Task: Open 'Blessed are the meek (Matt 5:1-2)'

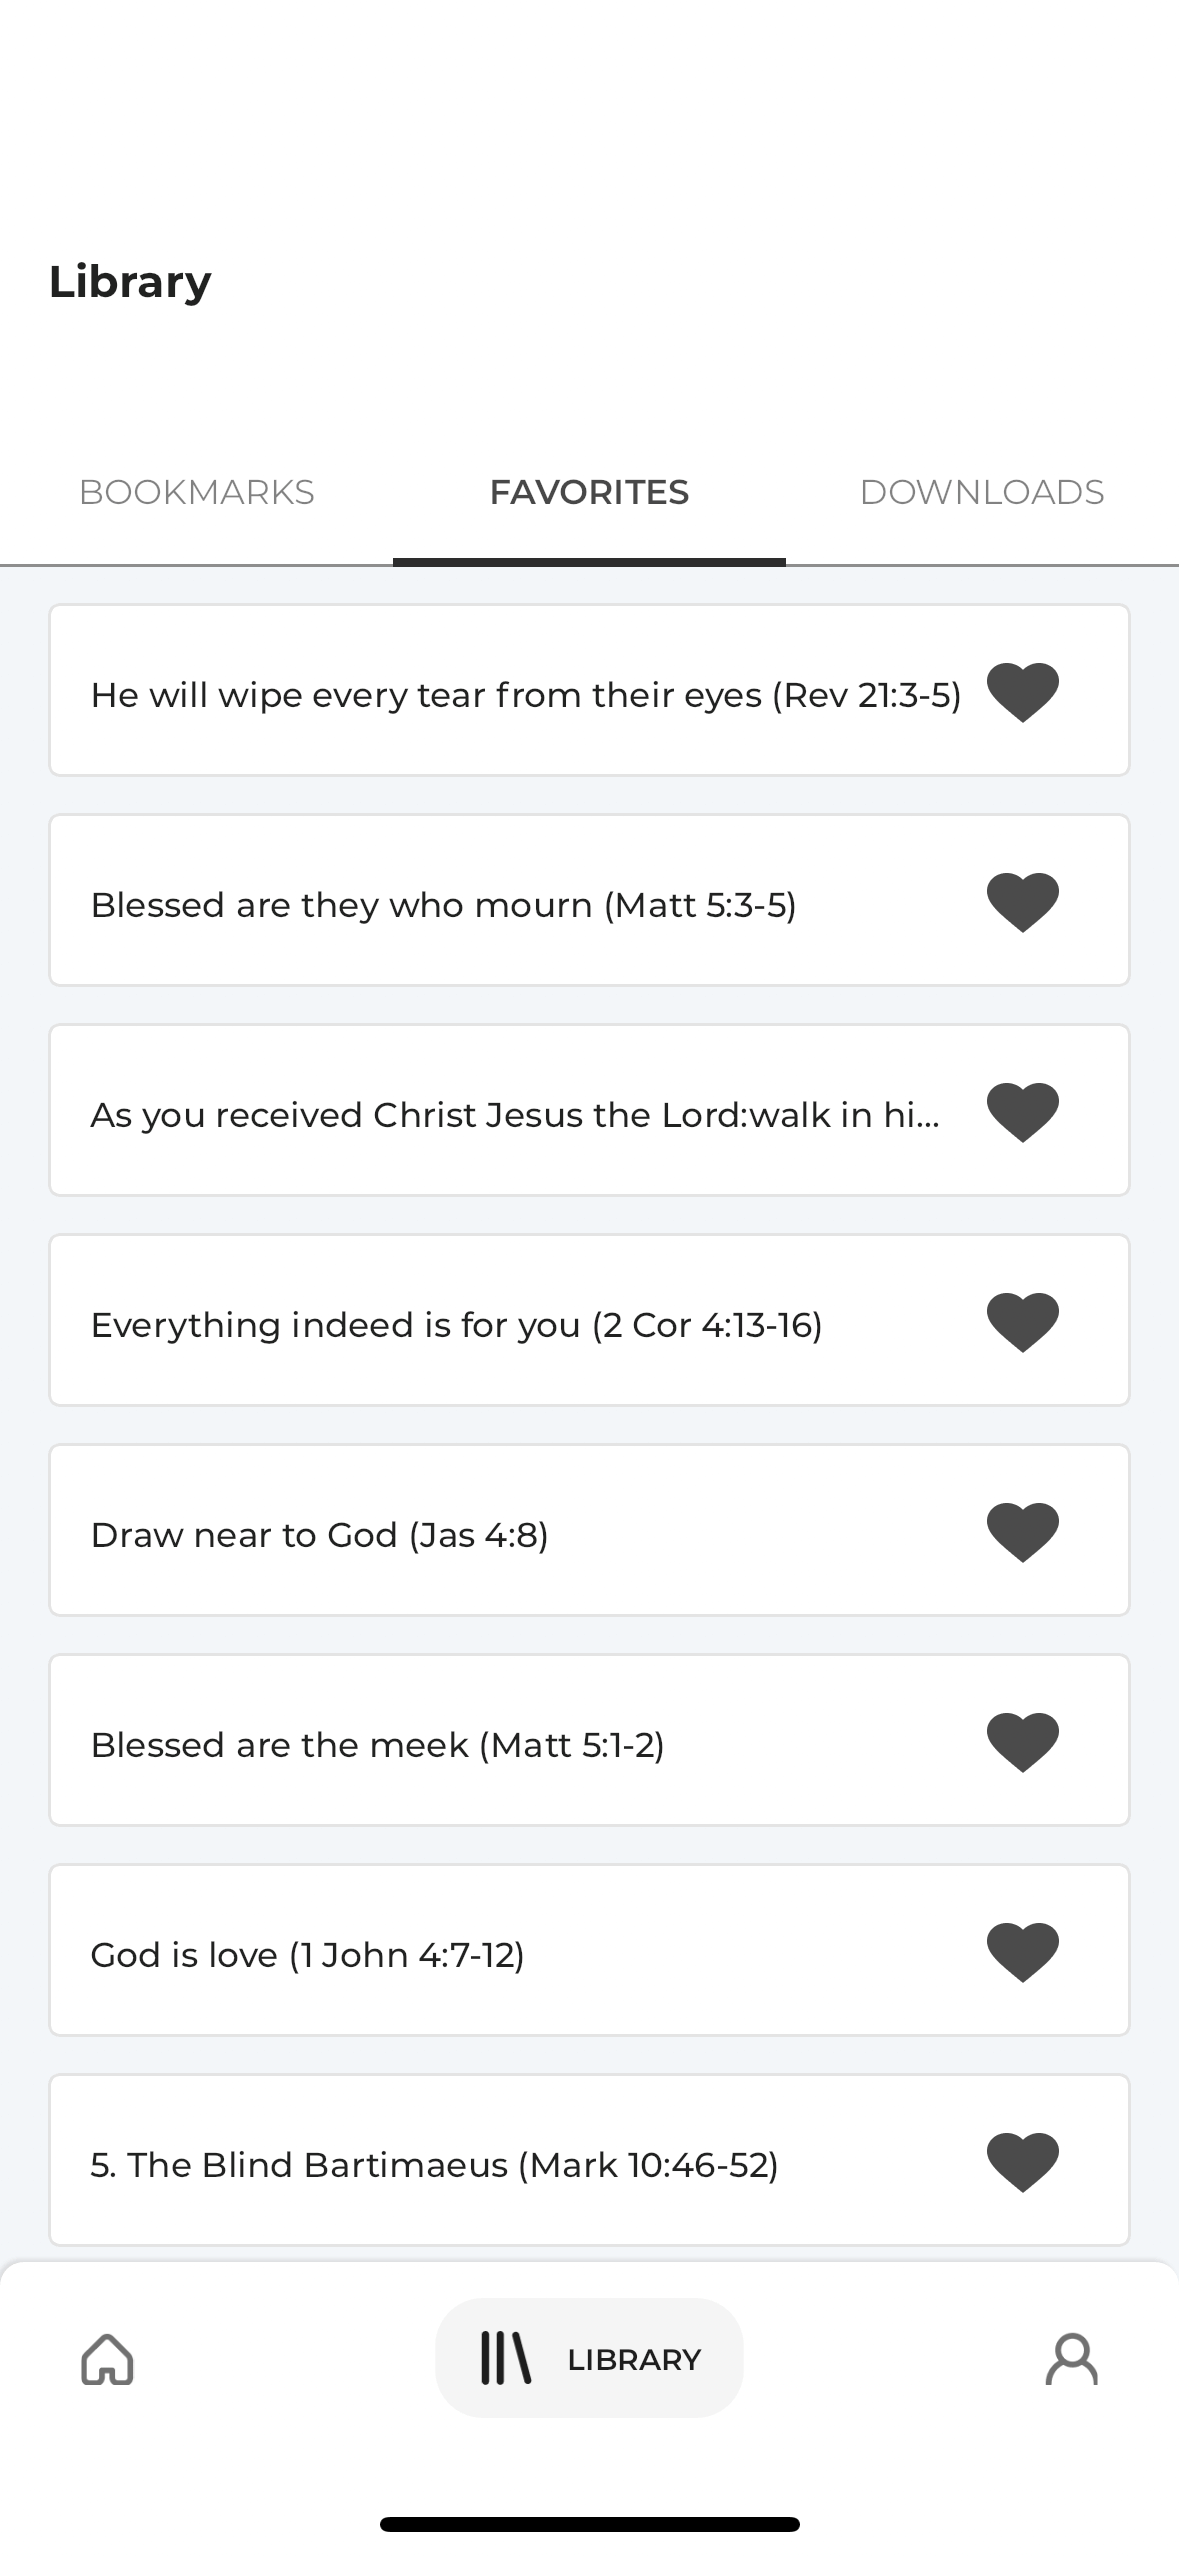Action: [x=377, y=1745]
